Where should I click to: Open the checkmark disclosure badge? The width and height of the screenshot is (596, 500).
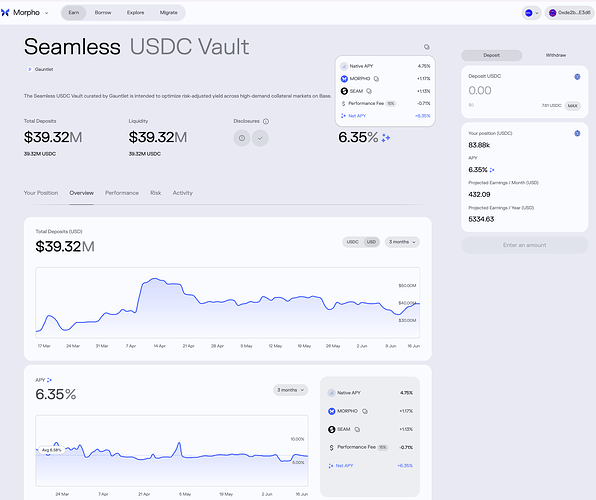click(260, 138)
